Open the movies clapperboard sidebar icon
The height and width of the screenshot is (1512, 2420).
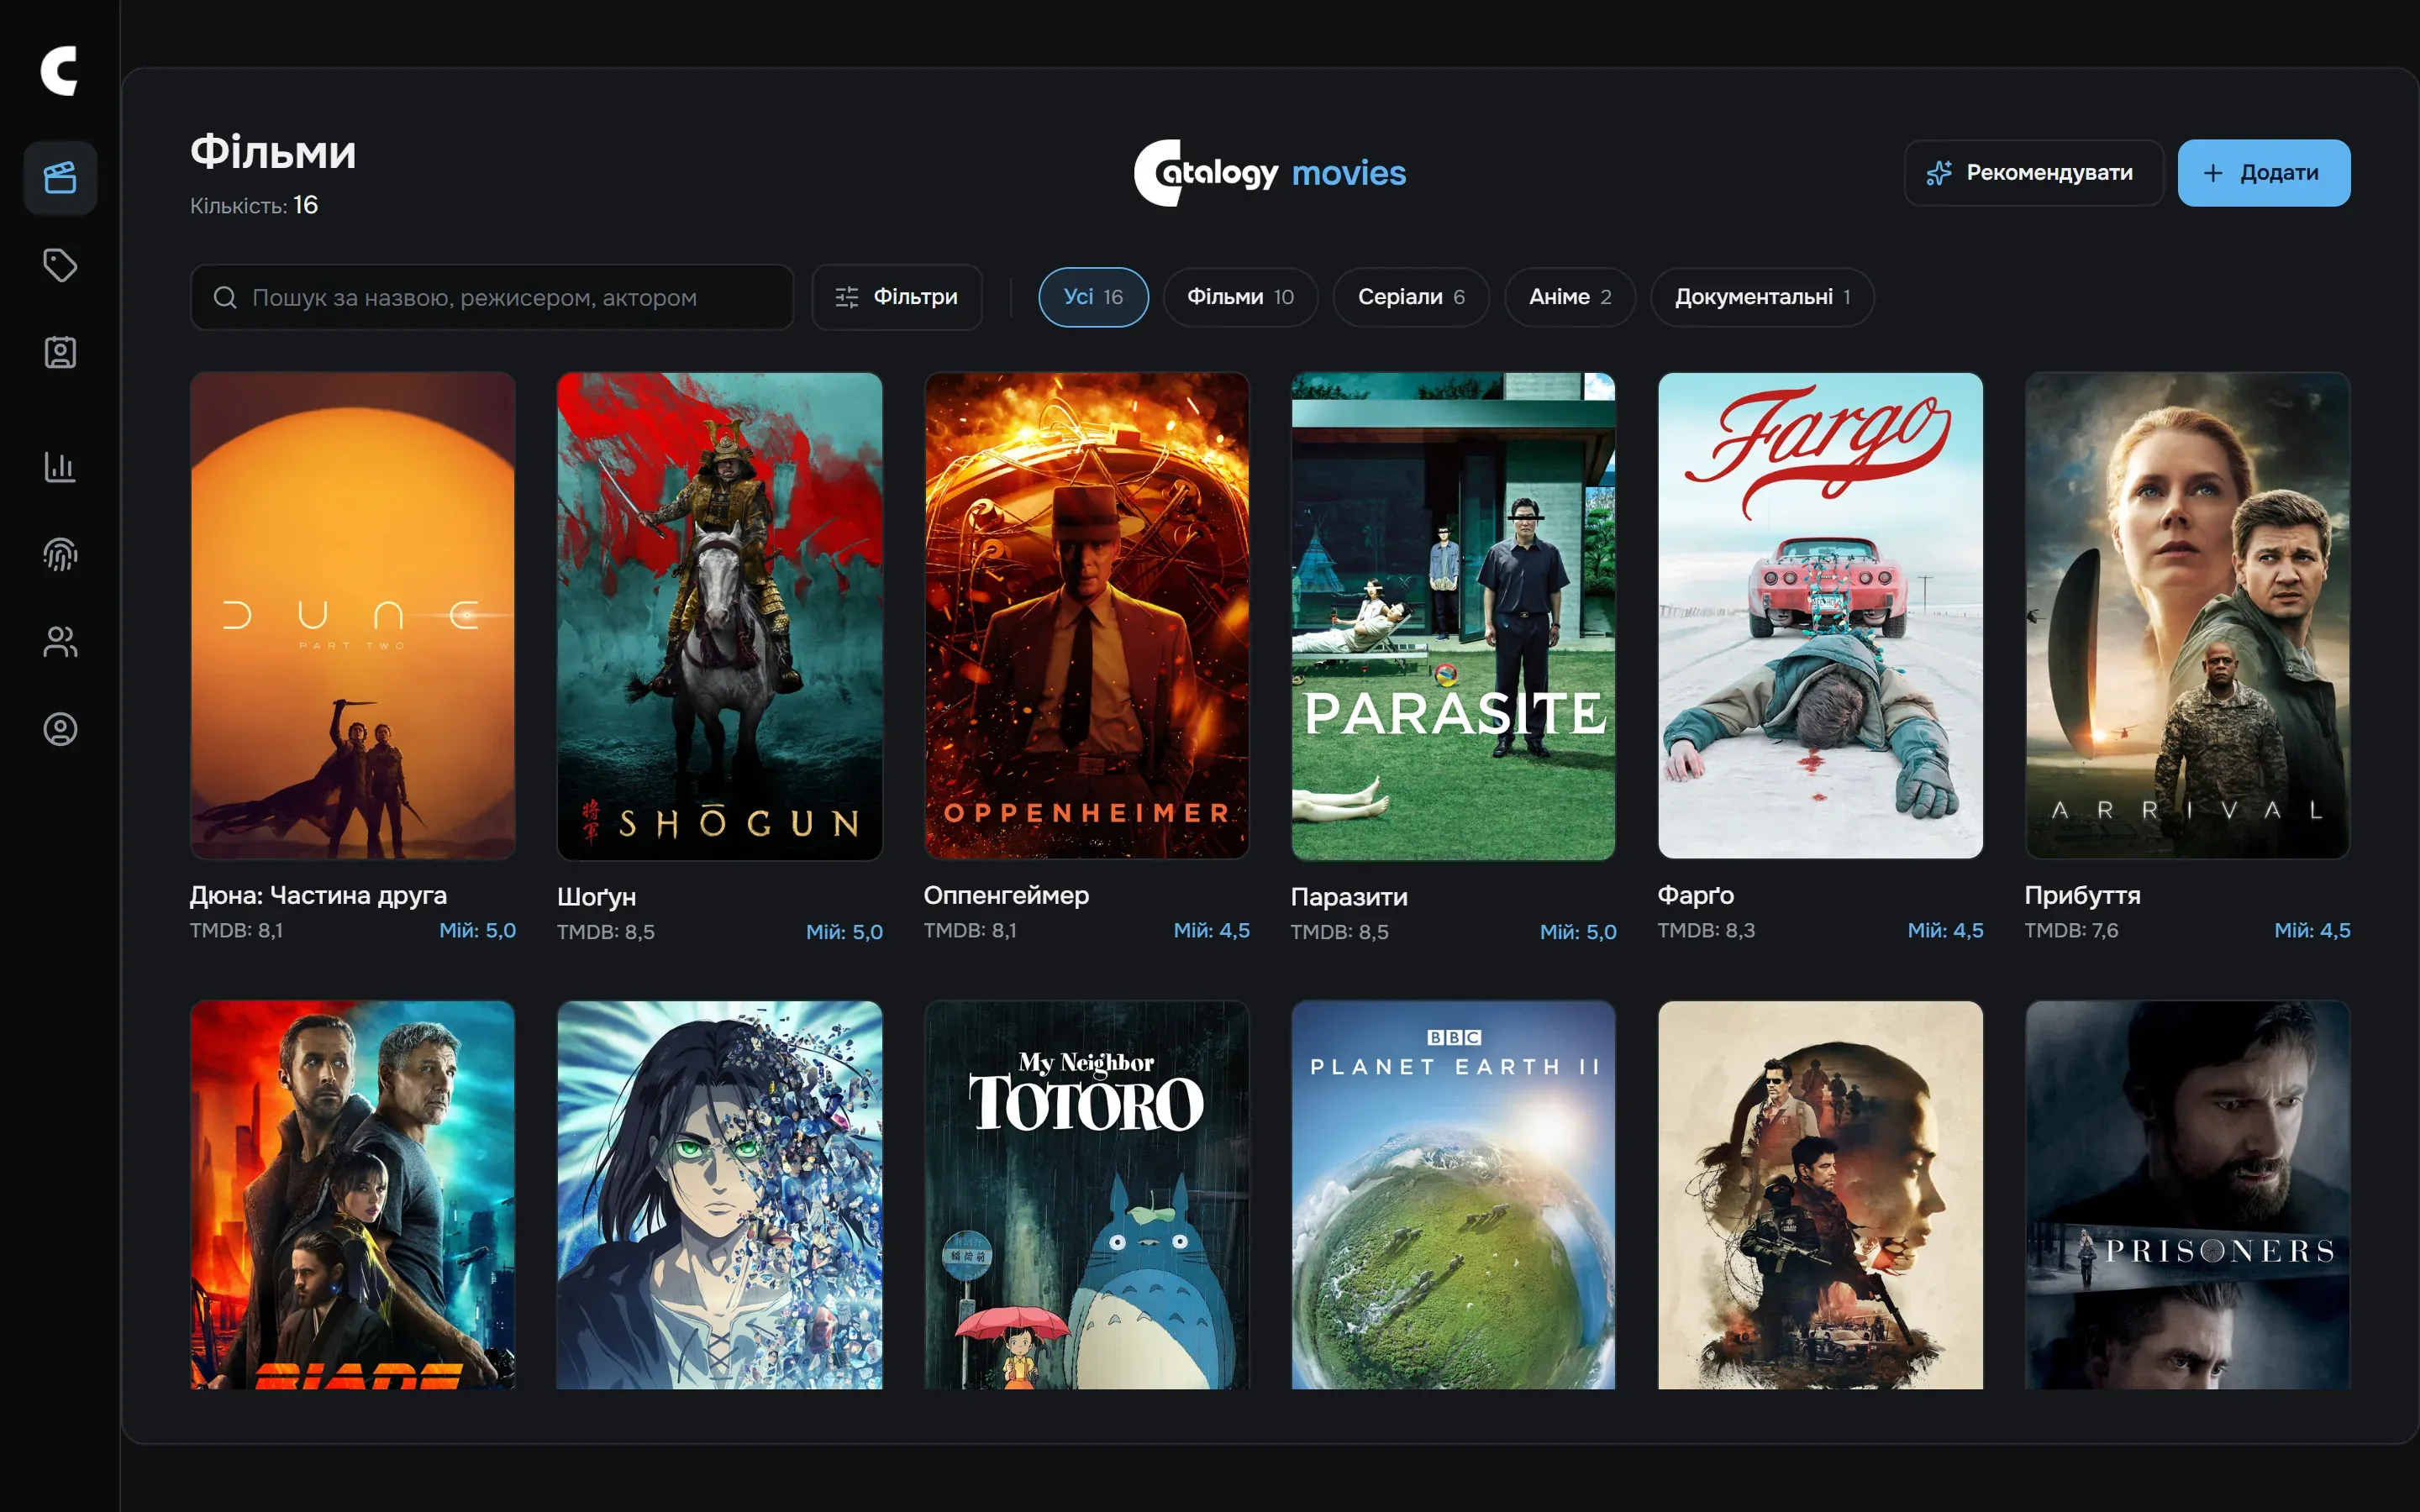60,178
